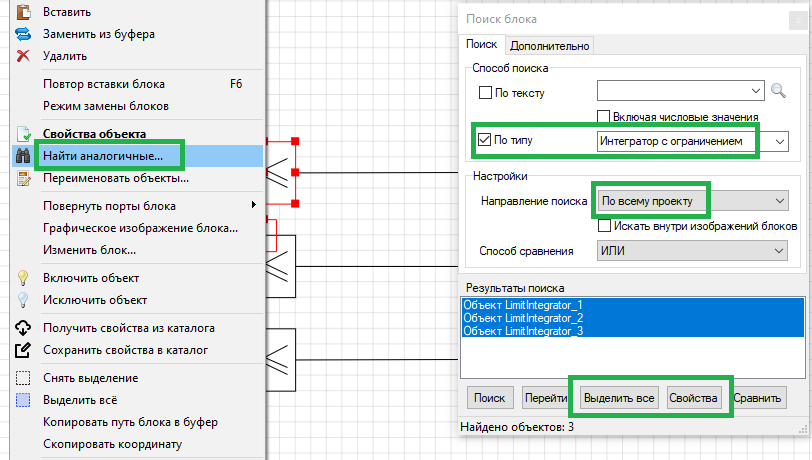
Task: Enable the По тексту checkbox
Action: tap(486, 93)
